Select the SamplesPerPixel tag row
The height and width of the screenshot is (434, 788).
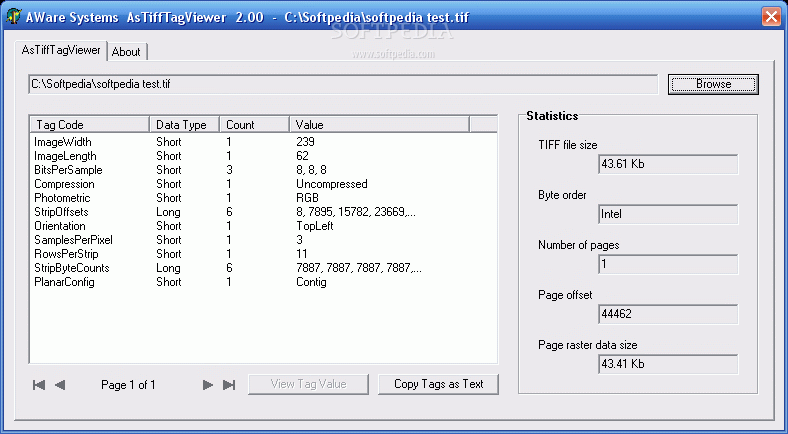[263, 240]
